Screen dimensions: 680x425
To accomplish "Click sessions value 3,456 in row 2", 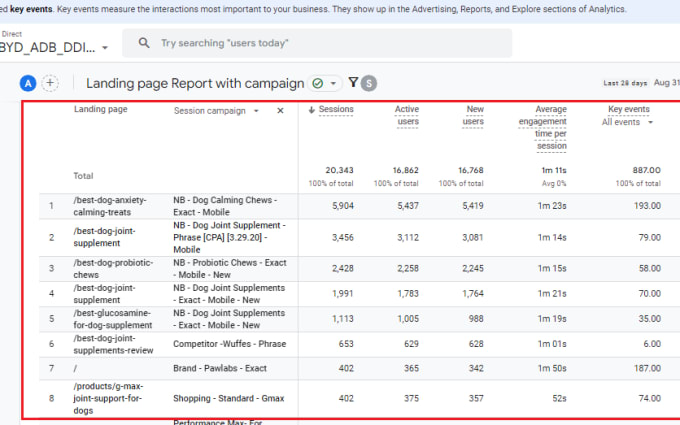I will tap(343, 237).
